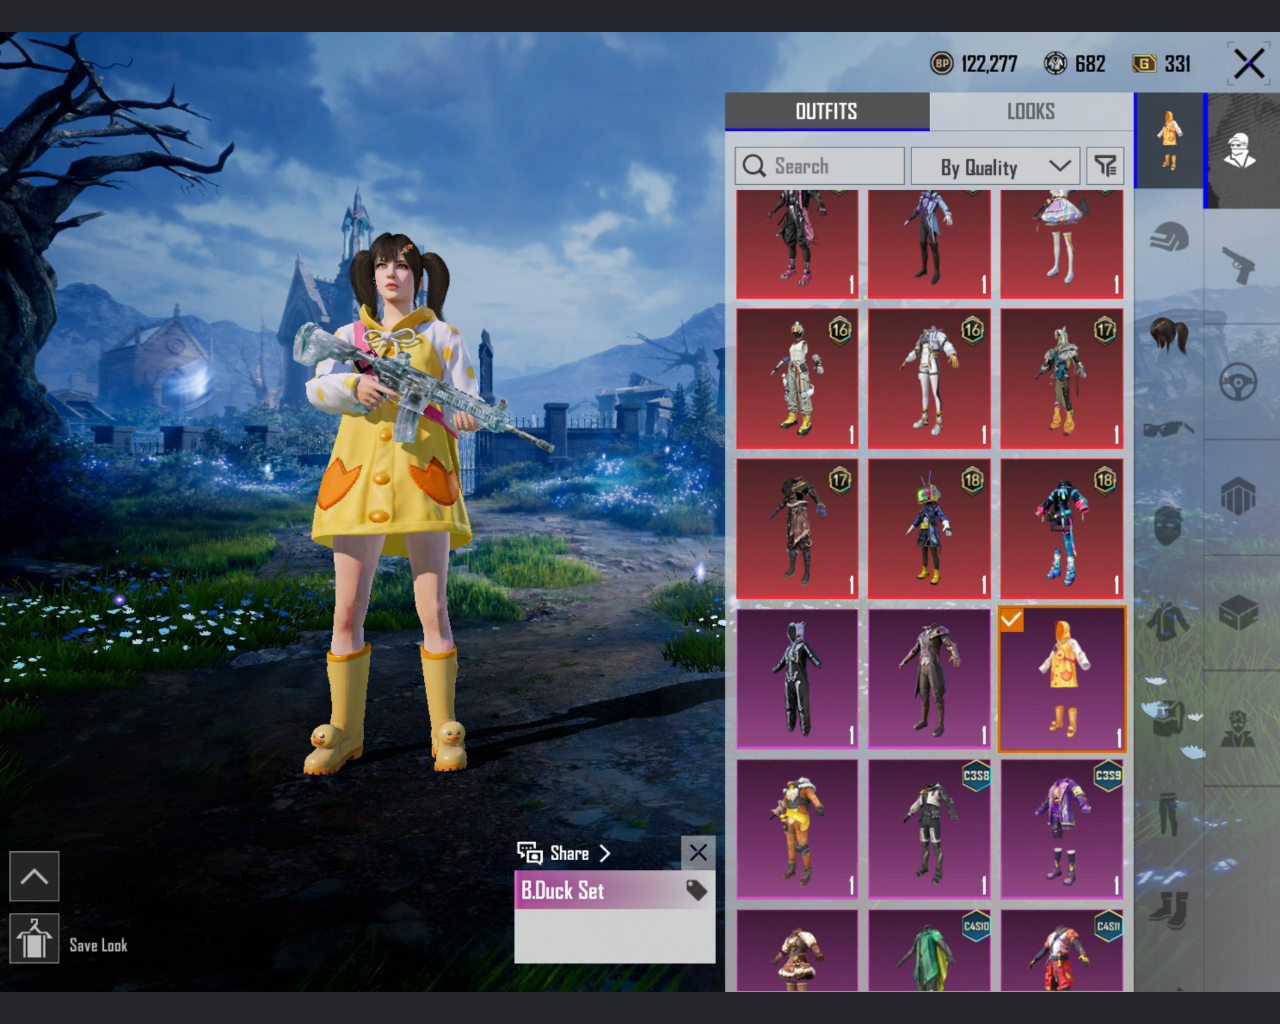Select the brown level 17 outfit
This screenshot has width=1280, height=1024.
(x=797, y=529)
